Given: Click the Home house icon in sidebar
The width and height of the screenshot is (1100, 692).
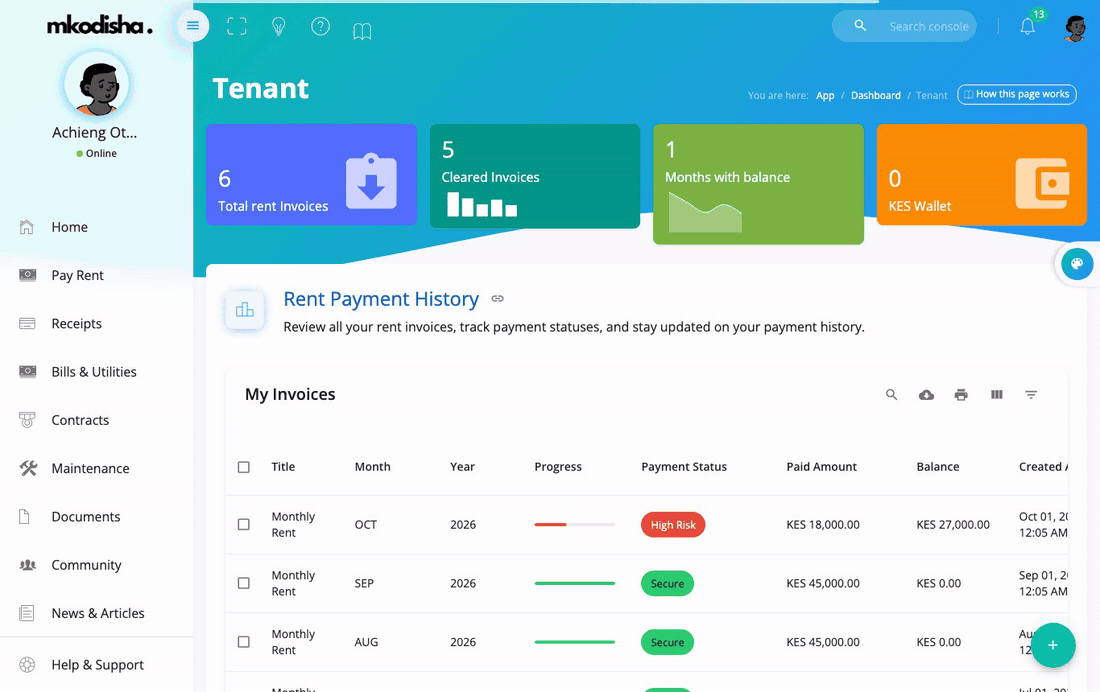Looking at the screenshot, I should click(27, 227).
